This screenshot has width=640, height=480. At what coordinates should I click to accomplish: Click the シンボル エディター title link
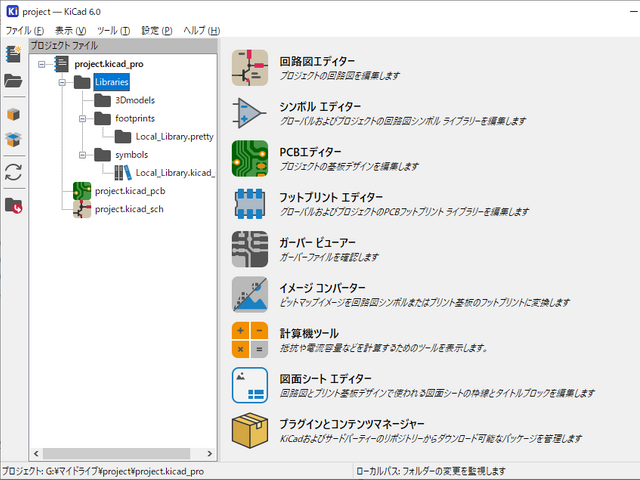(x=320, y=107)
